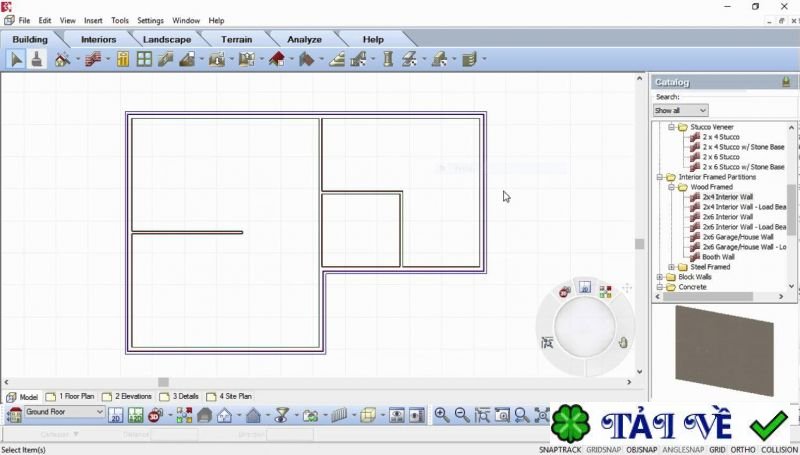
Task: Open the Landscape ribbon tab
Action: point(167,39)
